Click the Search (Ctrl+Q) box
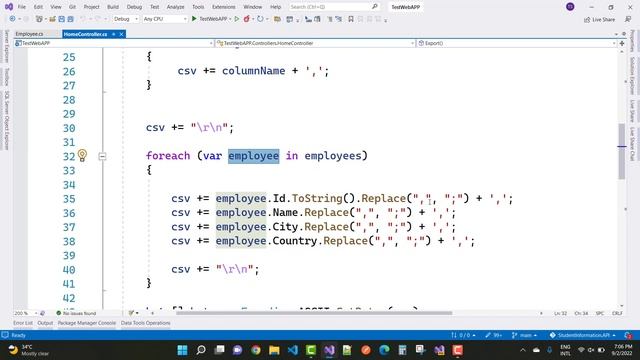Image resolution: width=640 pixels, height=360 pixels. pos(333,7)
